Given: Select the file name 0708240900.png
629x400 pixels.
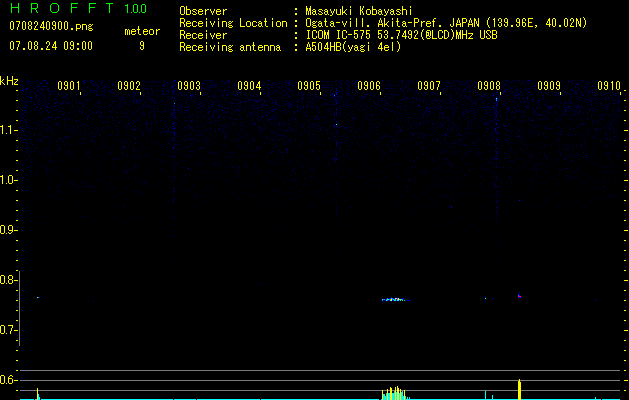Looking at the screenshot, I should click(x=51, y=26).
